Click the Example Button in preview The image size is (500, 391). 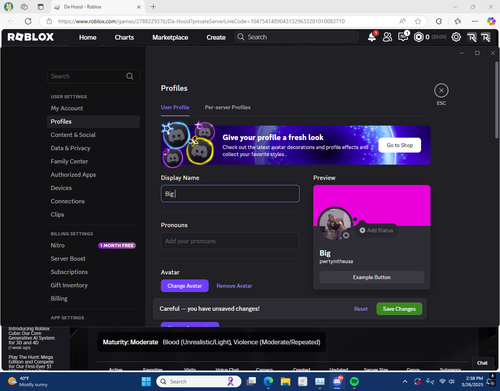pos(372,277)
